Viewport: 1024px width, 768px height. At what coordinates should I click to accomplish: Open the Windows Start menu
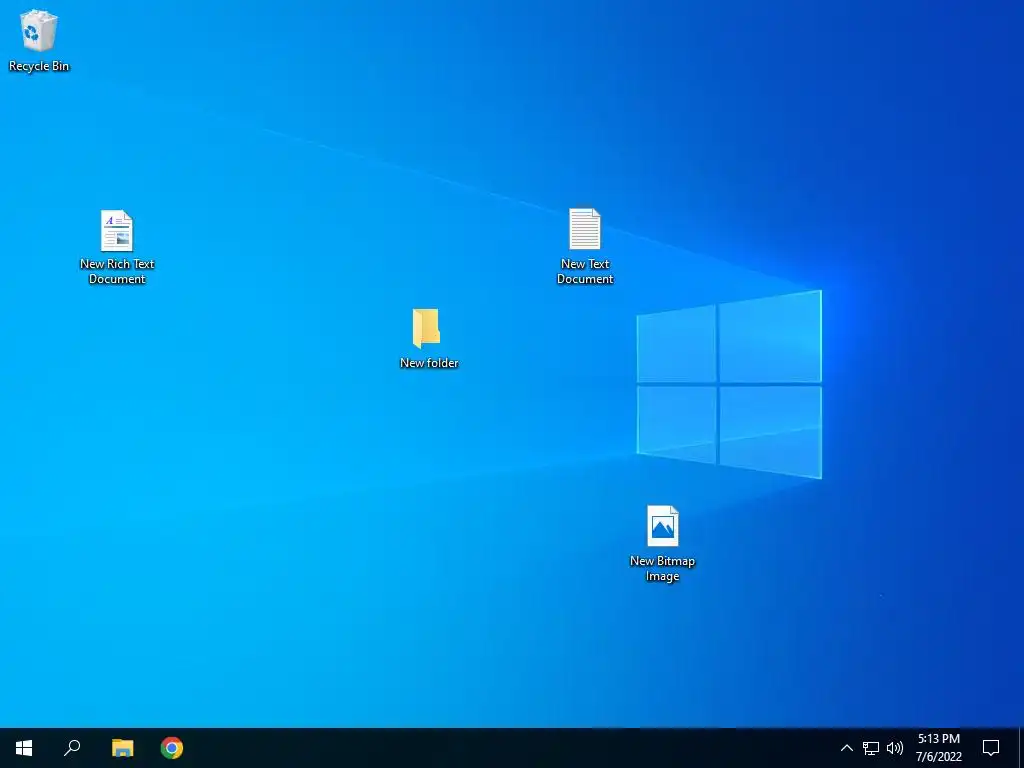(x=24, y=748)
